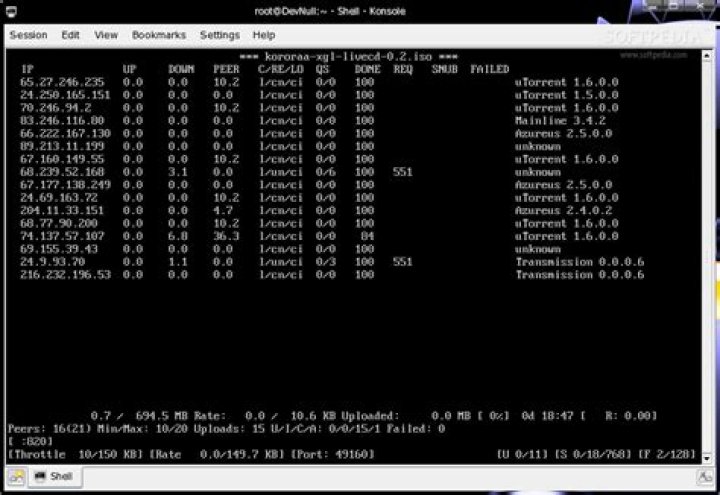
Task: Click the [S 0/18/768] status entry
Action: (593, 455)
